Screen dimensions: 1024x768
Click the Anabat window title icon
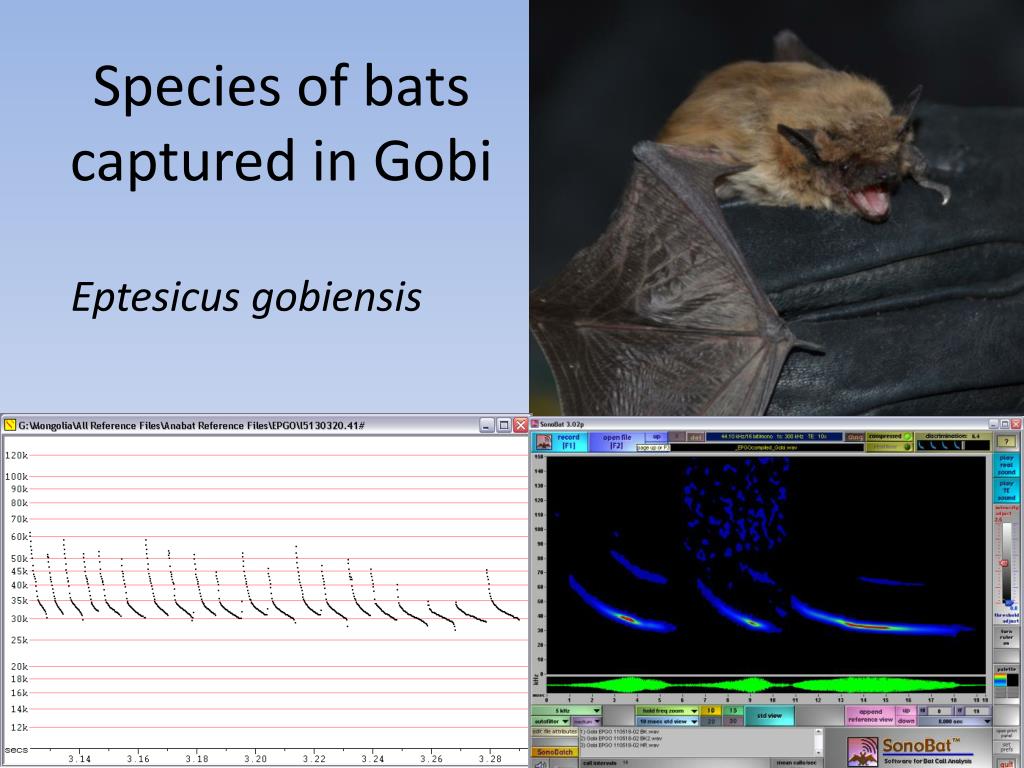(9, 425)
